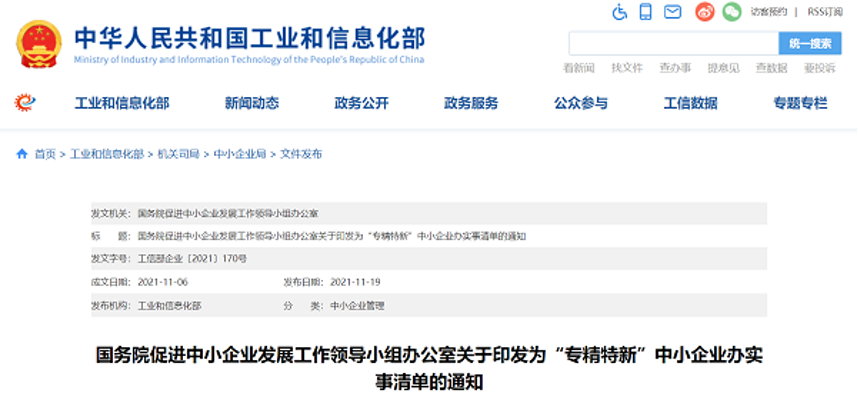Select 工信数据 in the navigation bar
858x404 pixels.
[x=691, y=103]
